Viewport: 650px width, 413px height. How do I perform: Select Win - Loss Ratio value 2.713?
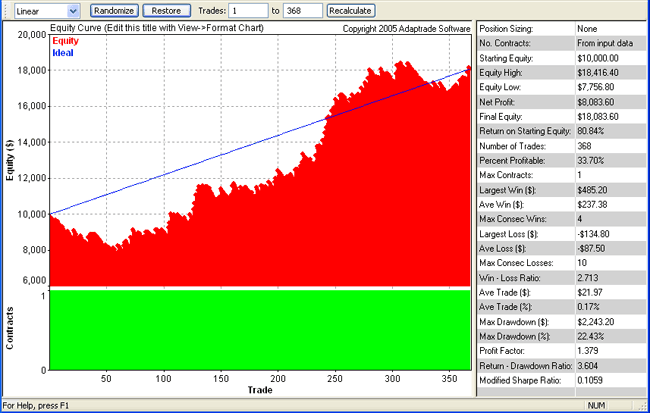587,278
